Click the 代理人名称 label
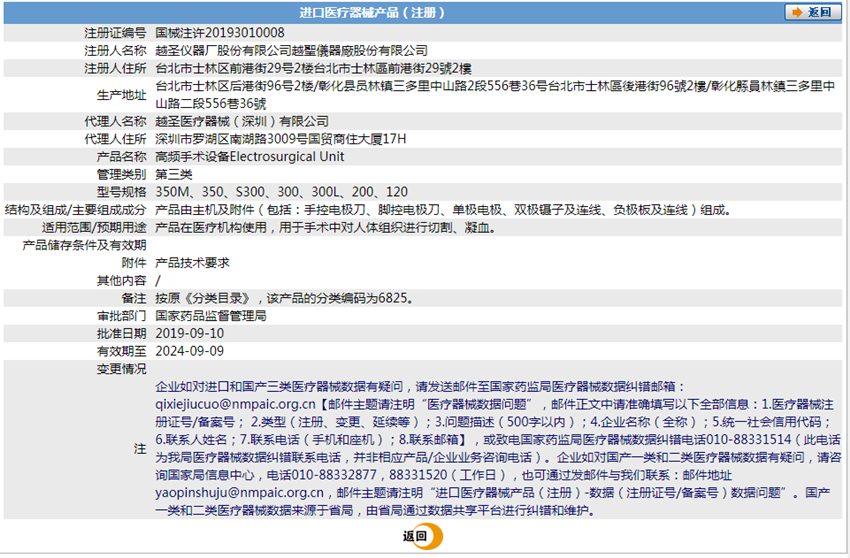 point(115,121)
